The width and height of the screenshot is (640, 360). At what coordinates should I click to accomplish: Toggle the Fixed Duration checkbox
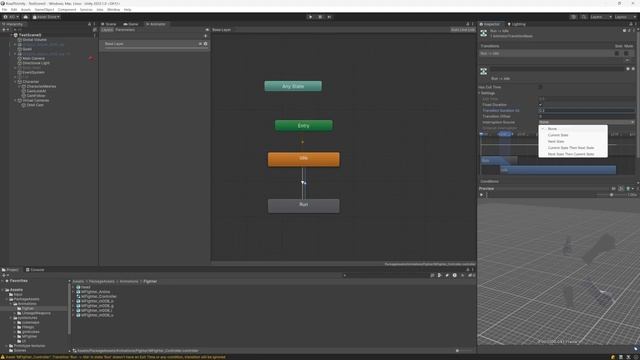541,105
